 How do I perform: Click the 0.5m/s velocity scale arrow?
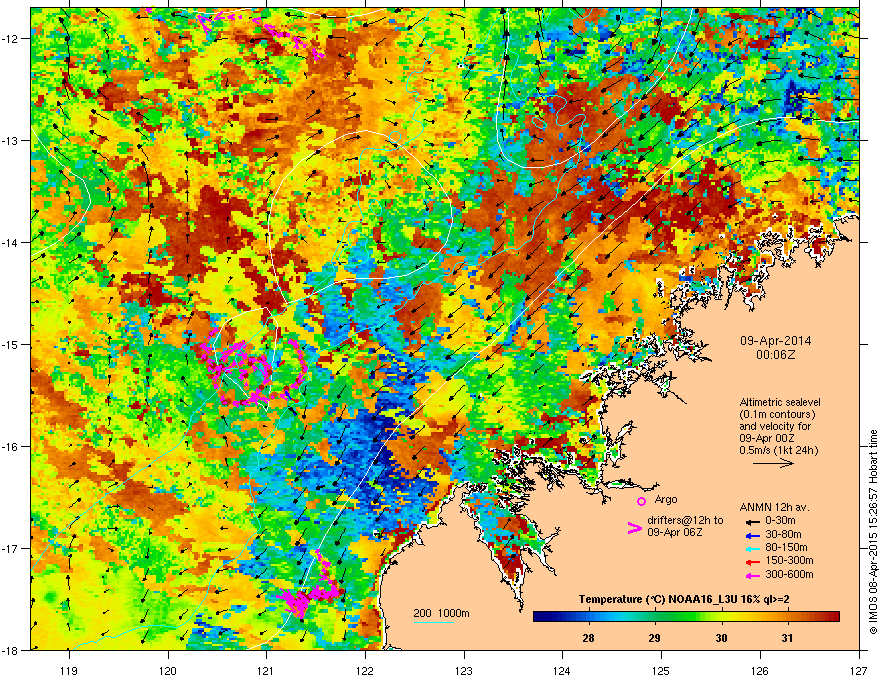[773, 463]
